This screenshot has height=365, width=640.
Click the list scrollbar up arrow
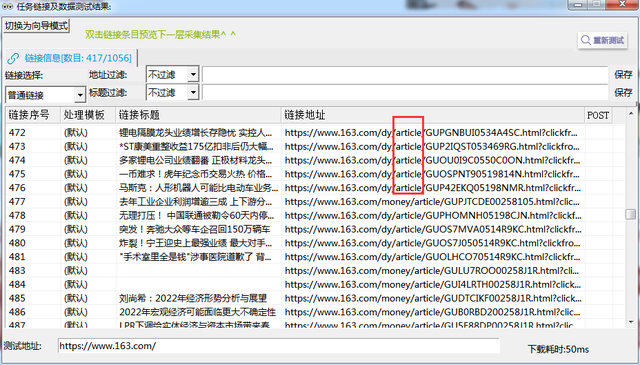(631, 113)
